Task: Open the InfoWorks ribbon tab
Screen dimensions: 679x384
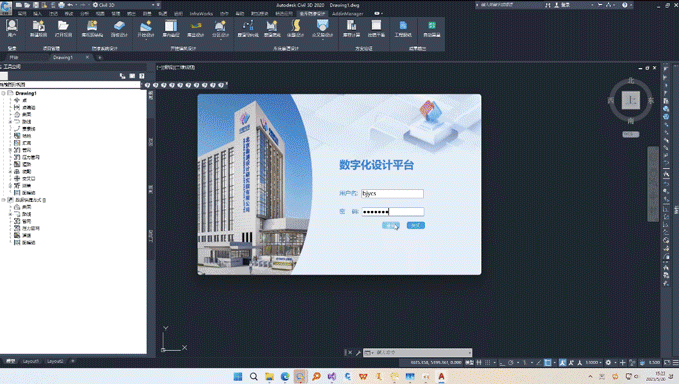Action: click(x=201, y=13)
